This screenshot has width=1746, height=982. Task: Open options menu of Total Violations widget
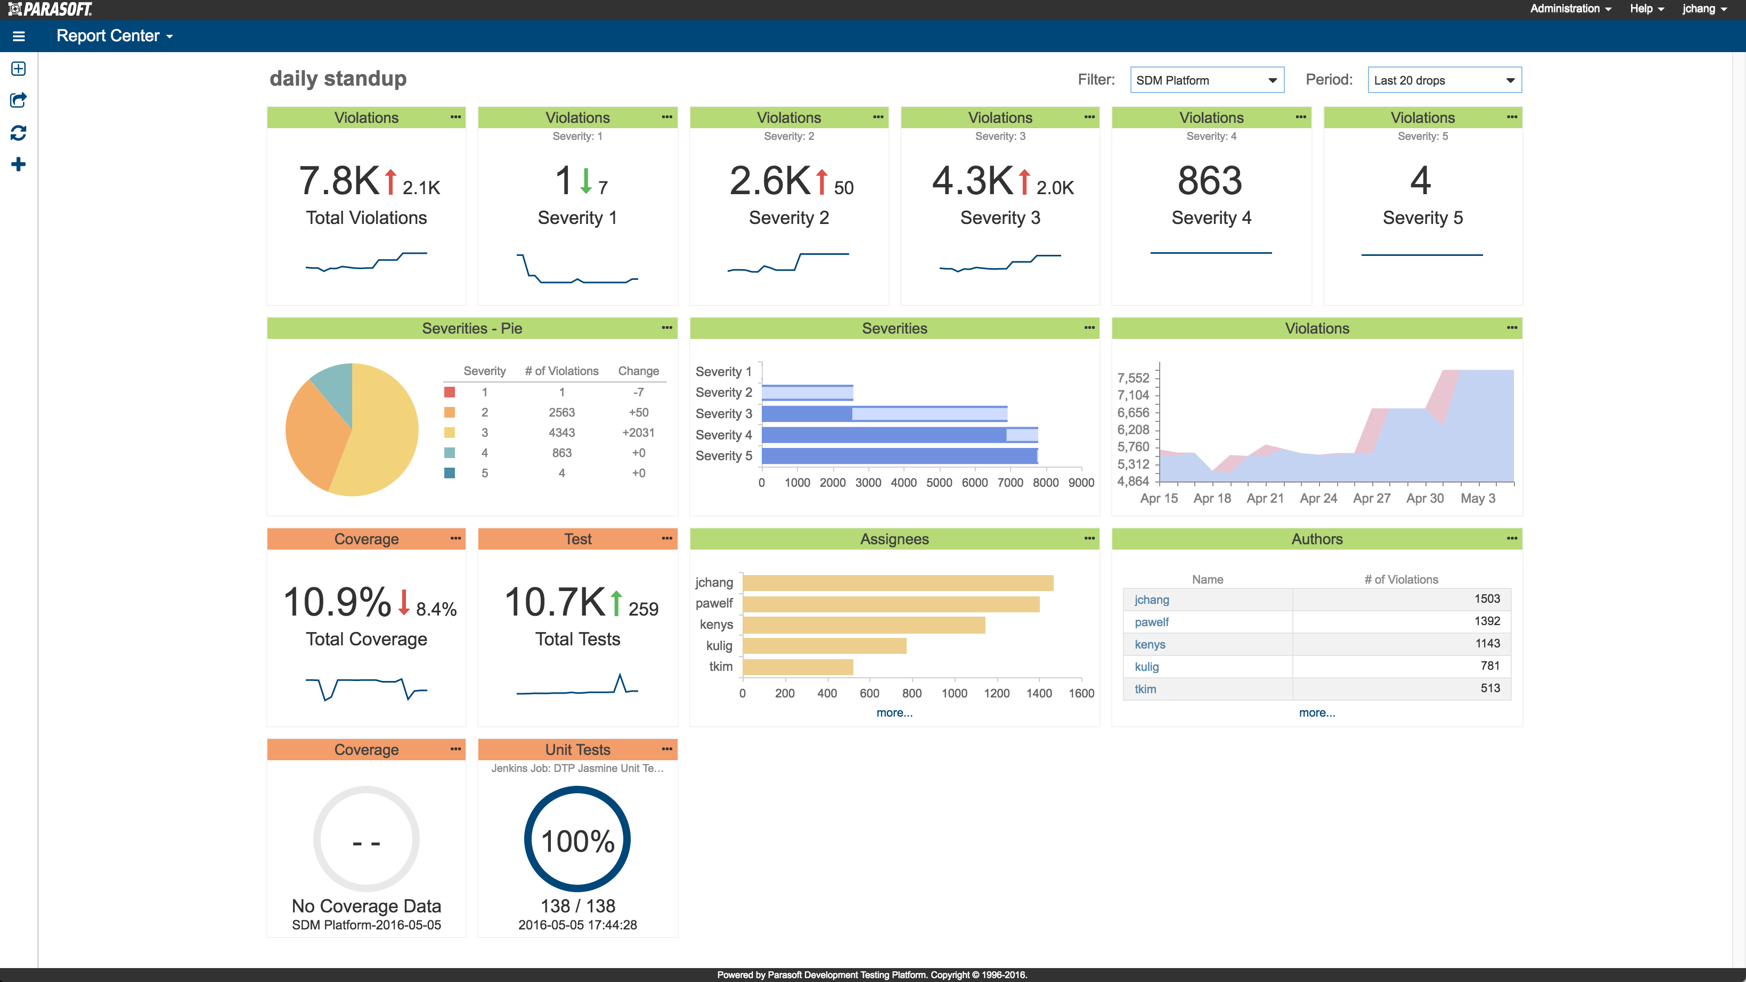pyautogui.click(x=456, y=117)
